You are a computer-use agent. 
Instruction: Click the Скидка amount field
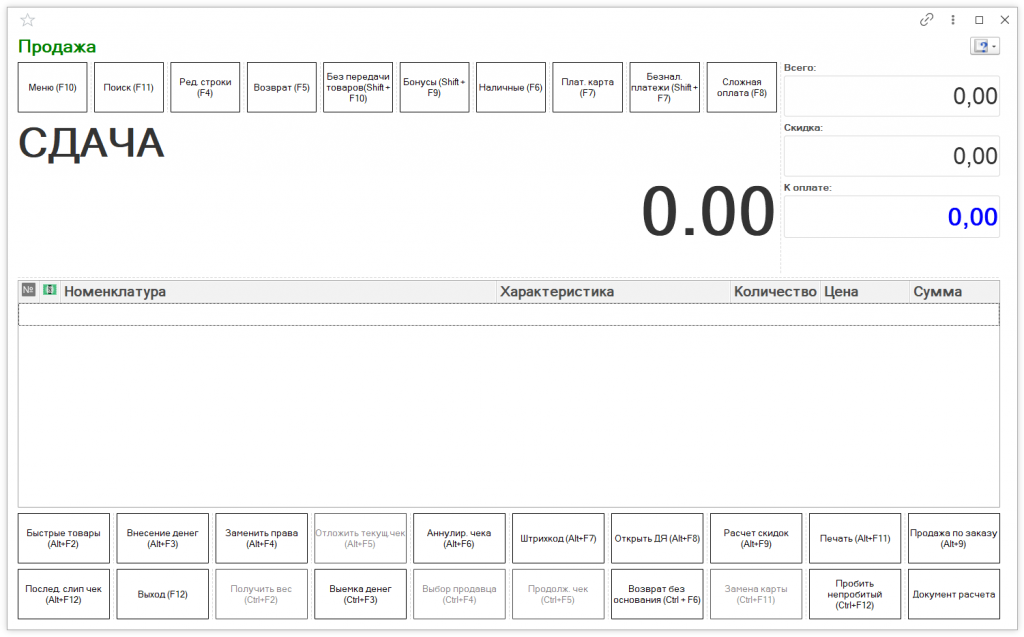coord(891,156)
